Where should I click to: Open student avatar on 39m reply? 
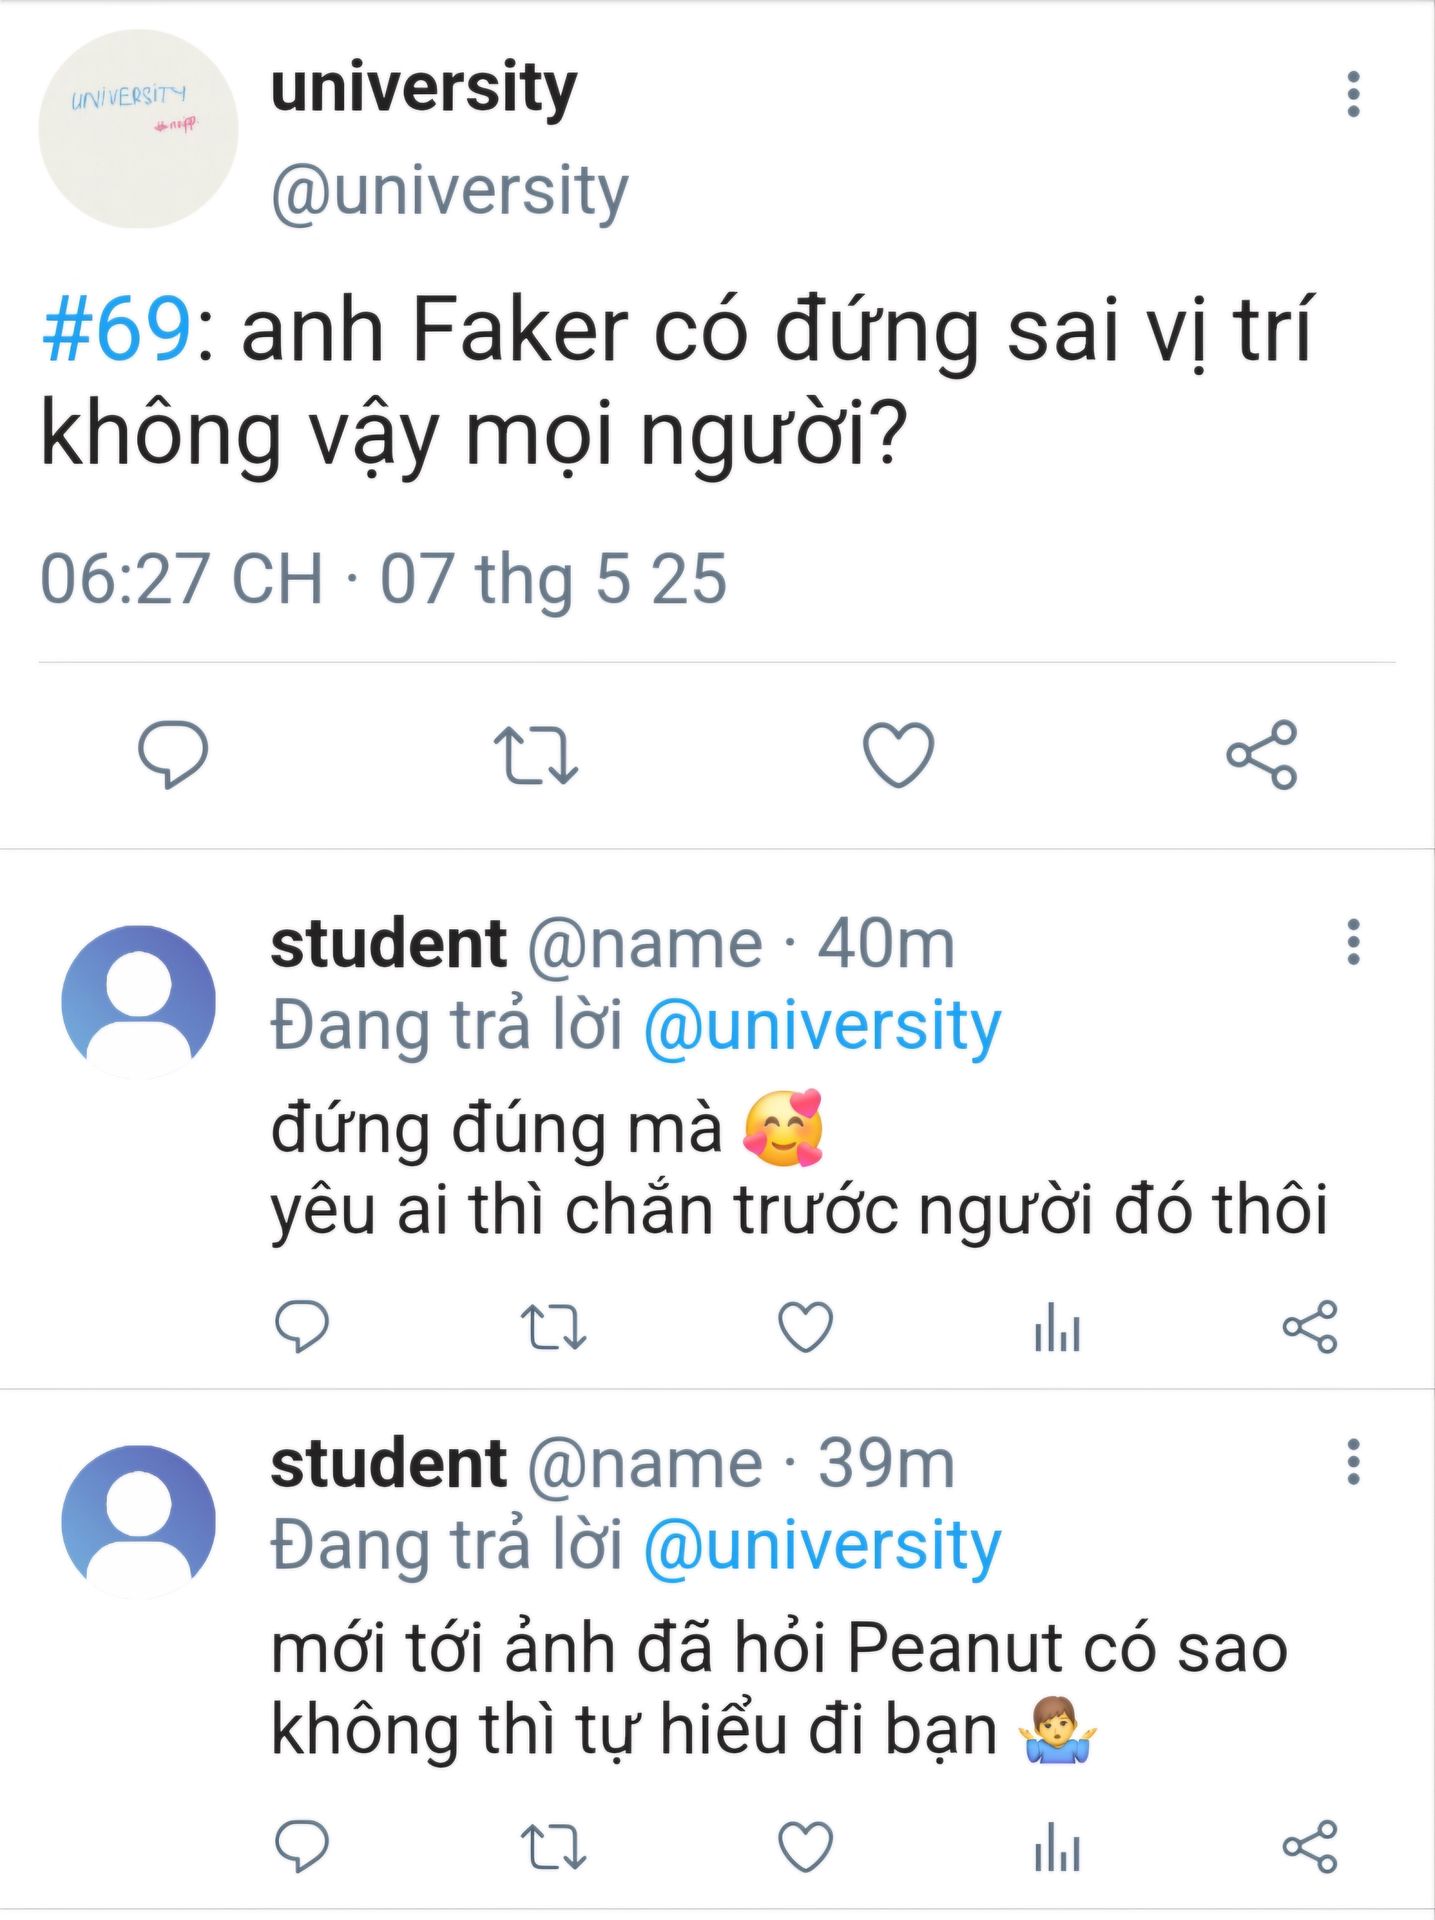click(138, 1521)
